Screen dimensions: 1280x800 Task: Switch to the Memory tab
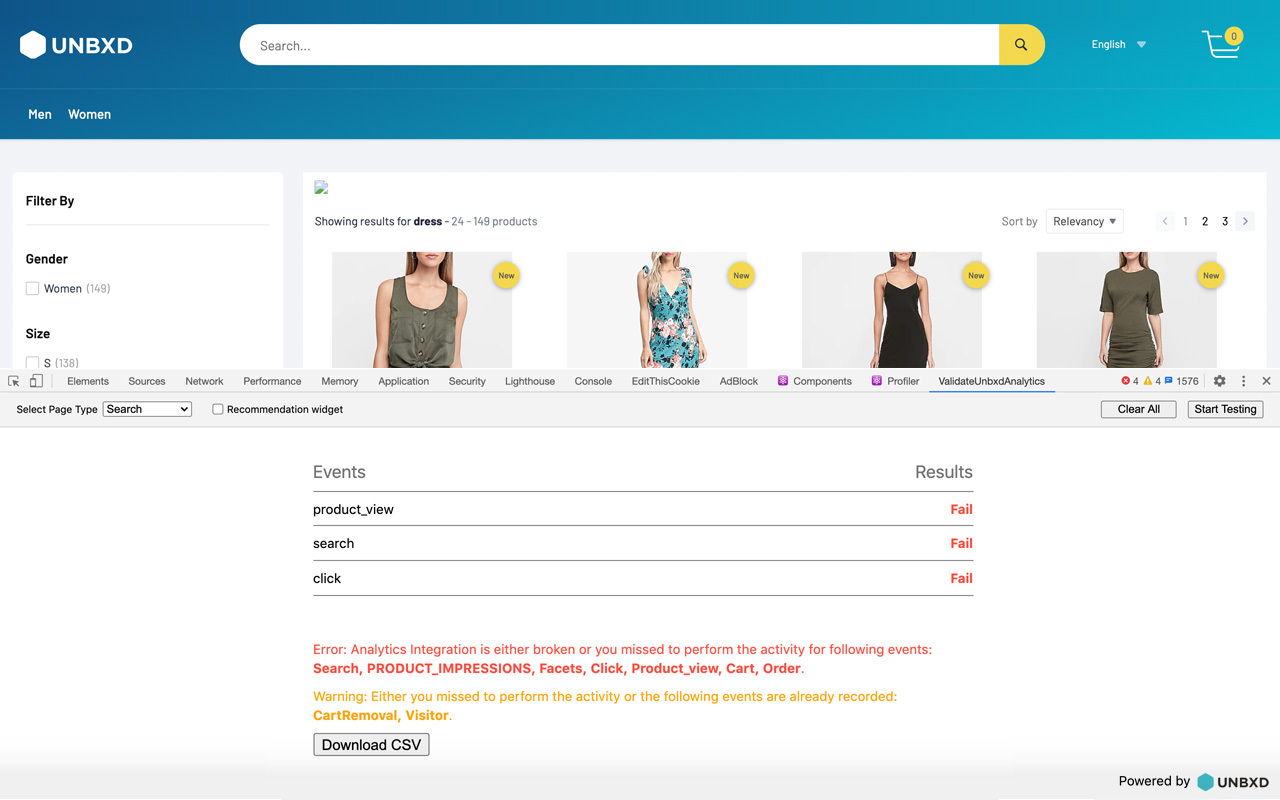tap(340, 381)
